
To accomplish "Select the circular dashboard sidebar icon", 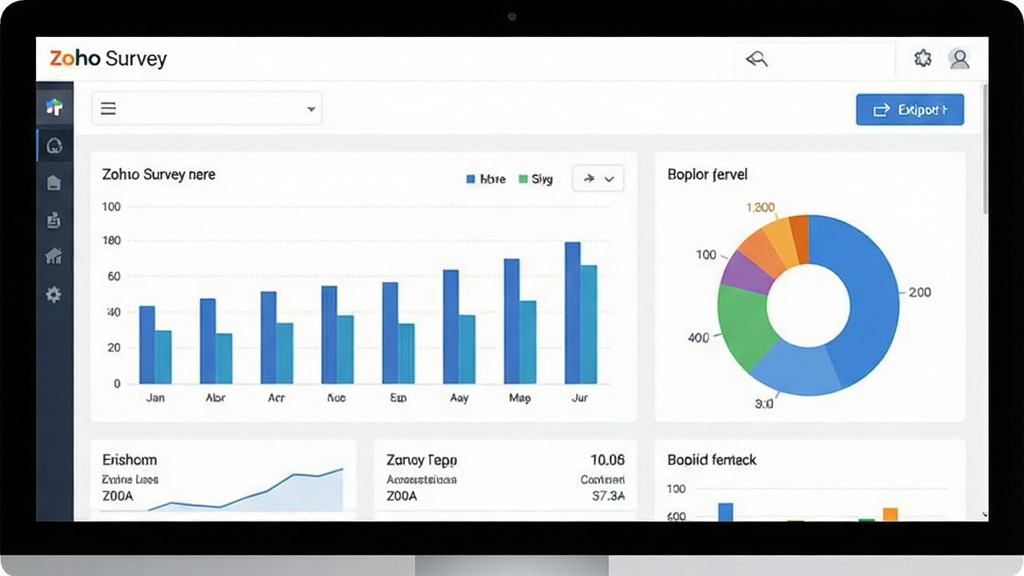I will 54,145.
